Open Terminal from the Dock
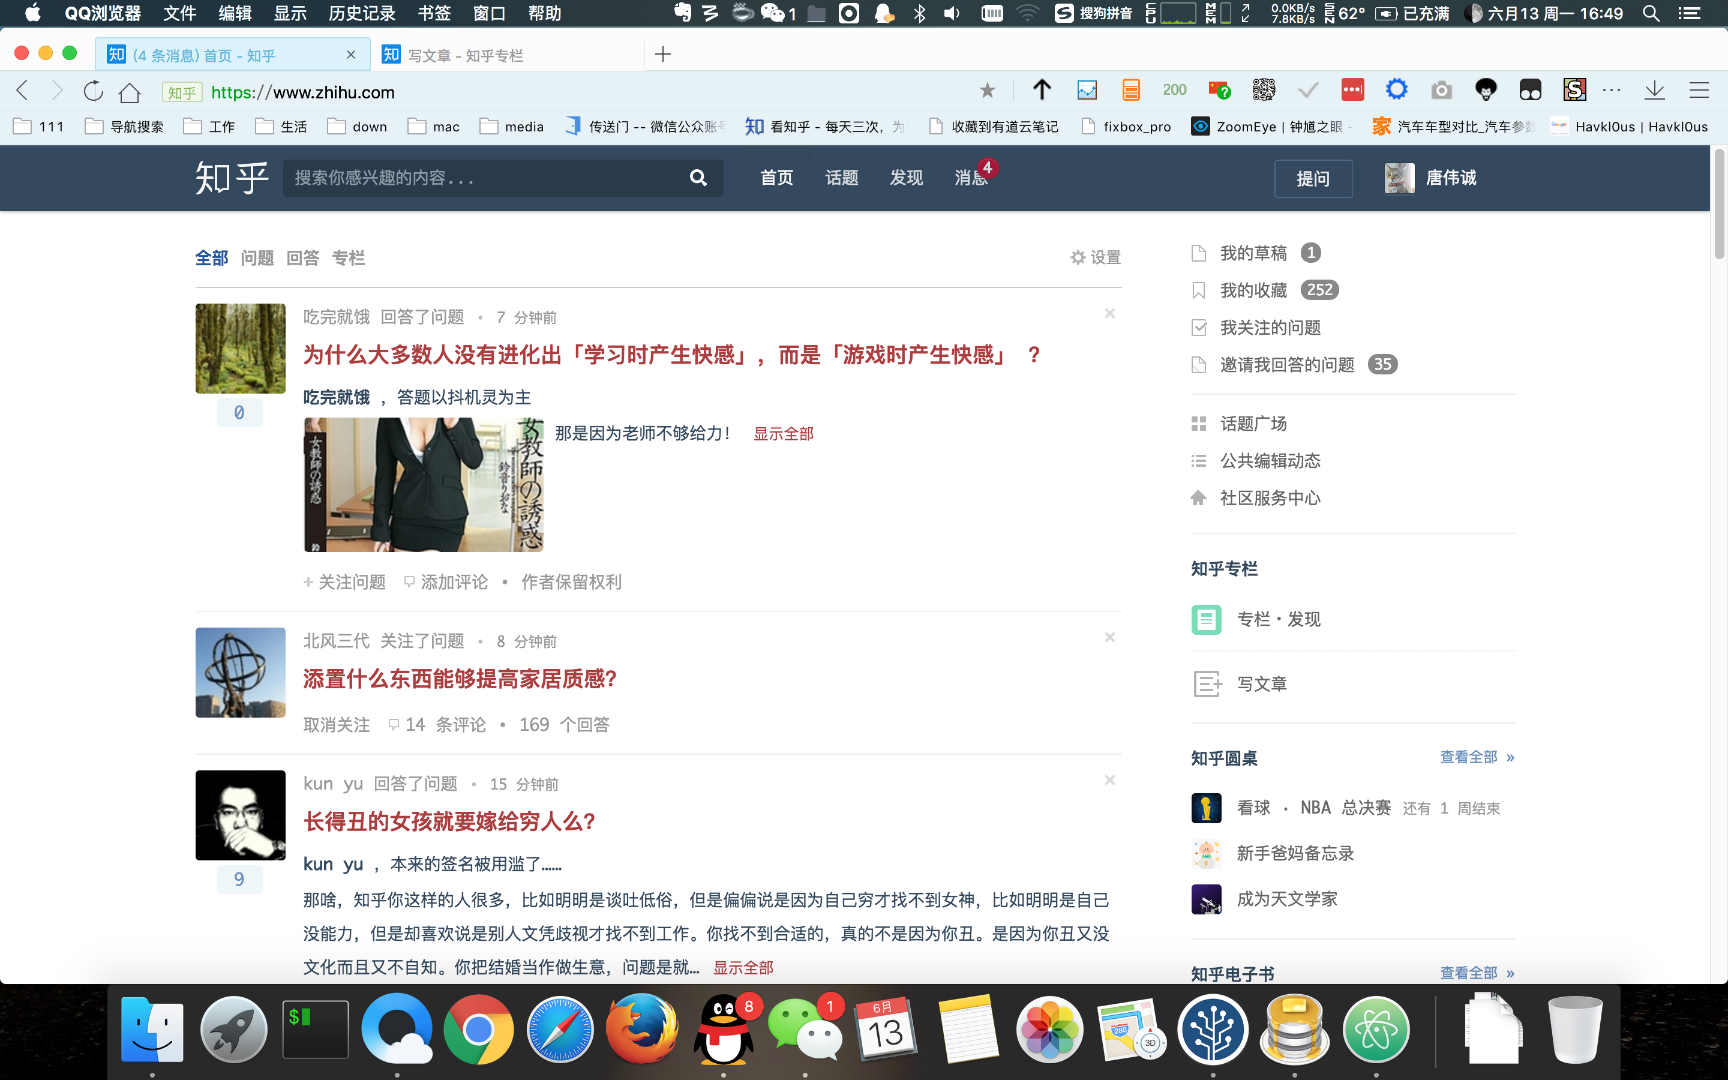Viewport: 1728px width, 1080px height. [x=316, y=1029]
